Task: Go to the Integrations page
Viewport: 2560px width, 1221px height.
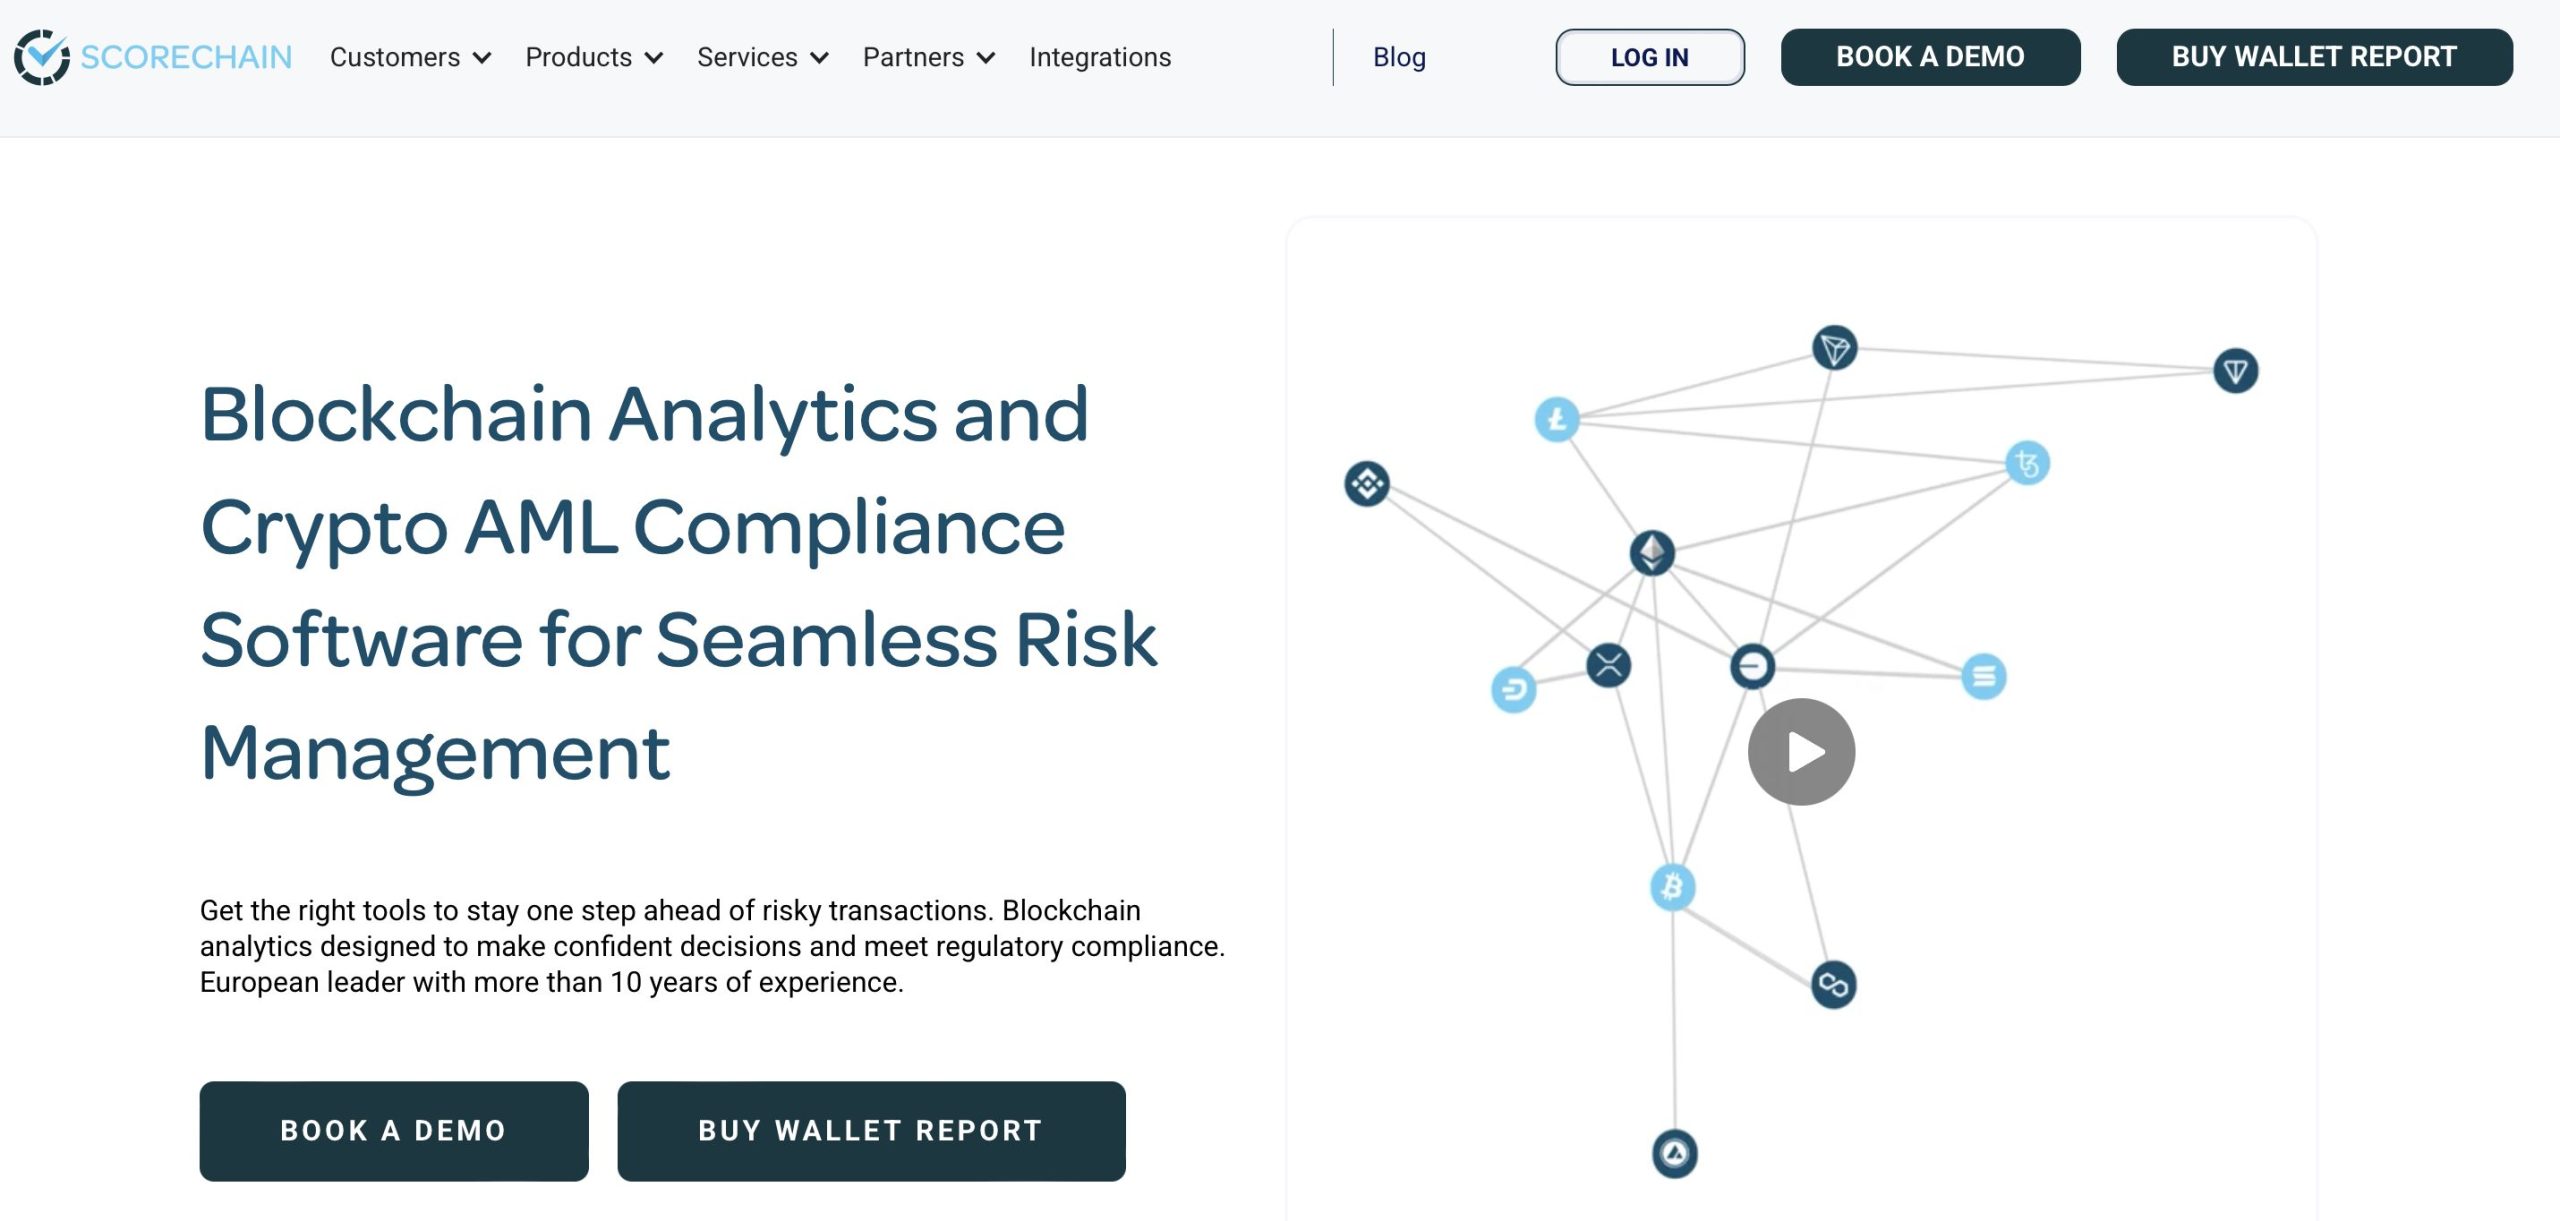Action: coord(1100,57)
